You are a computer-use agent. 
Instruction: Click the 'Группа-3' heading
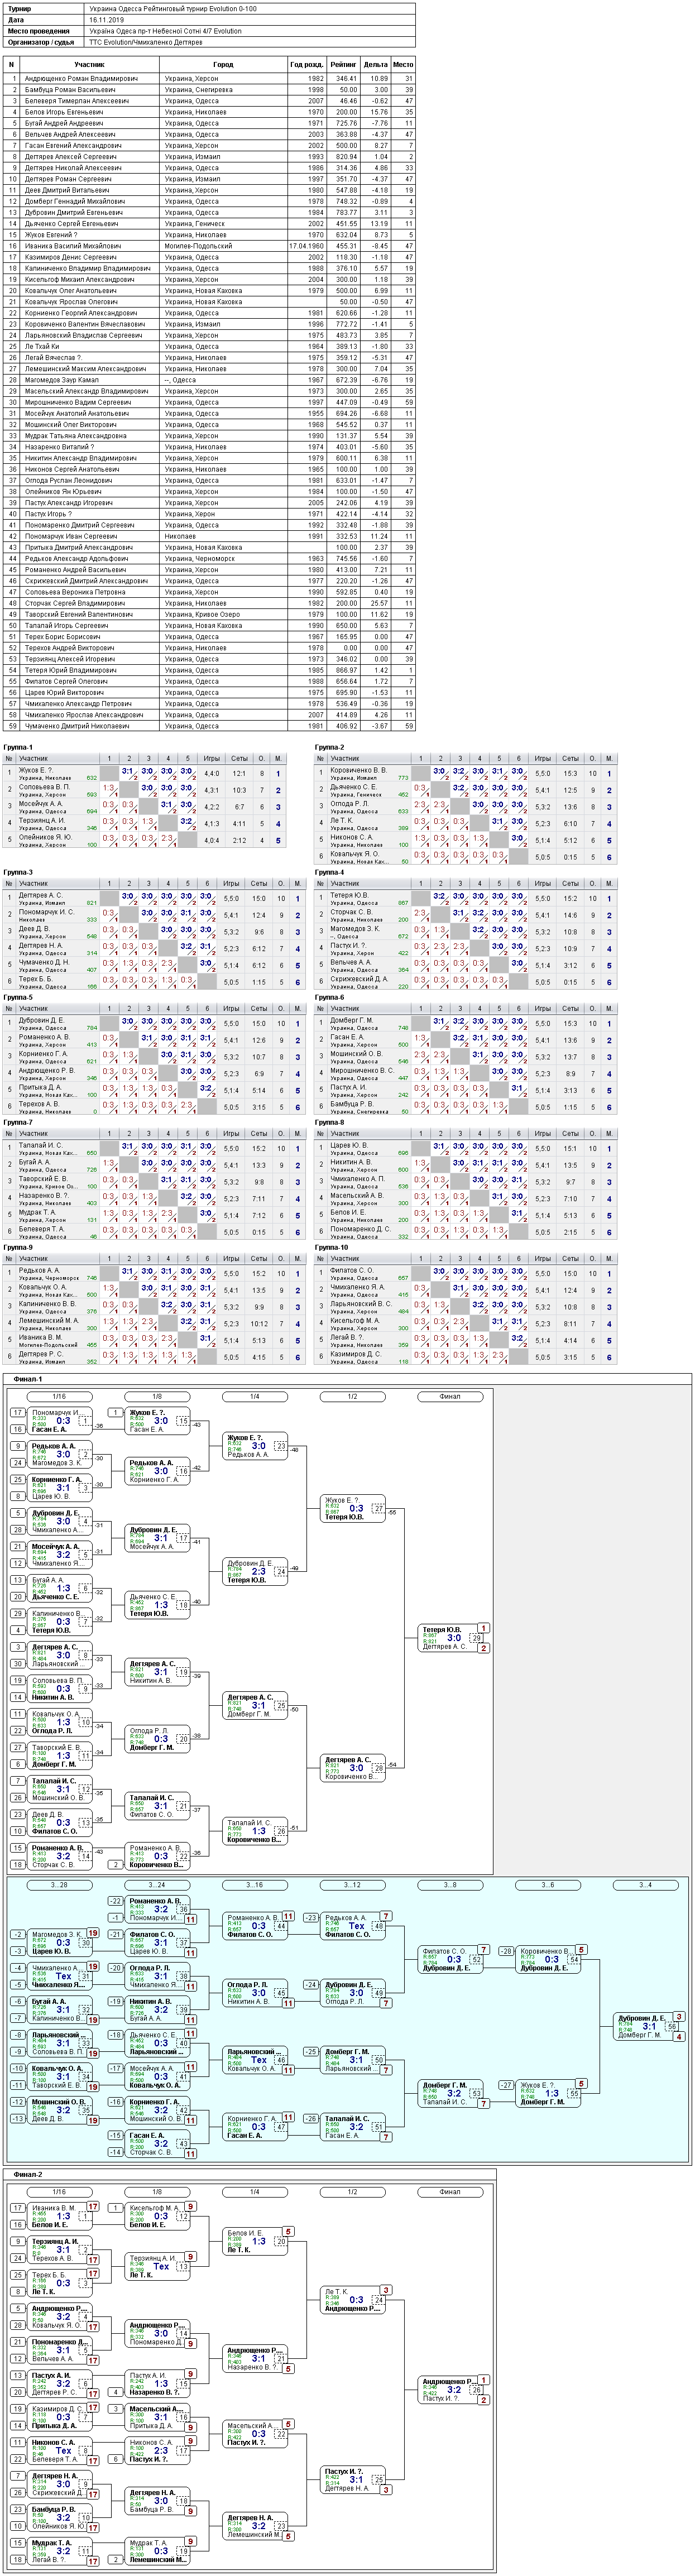(18, 872)
